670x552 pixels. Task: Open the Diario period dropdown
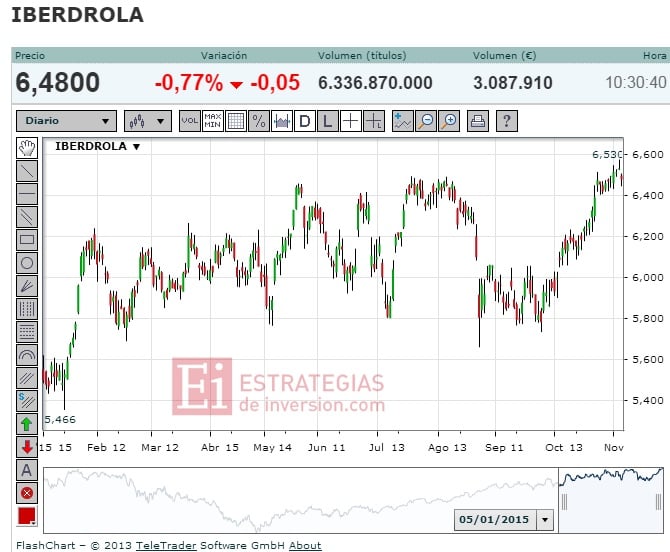(67, 121)
